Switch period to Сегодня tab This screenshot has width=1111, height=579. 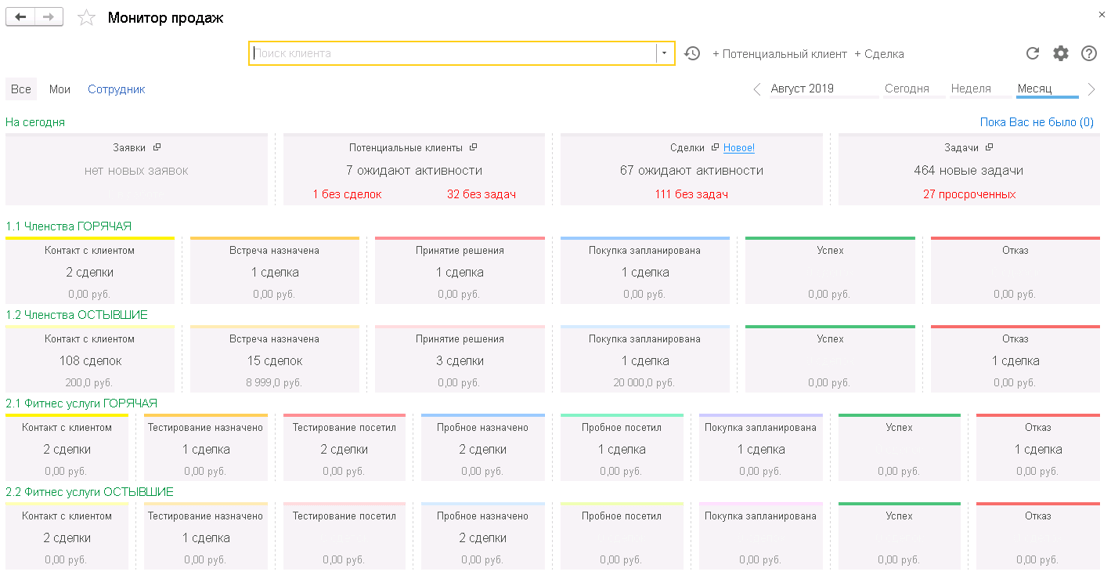click(906, 89)
